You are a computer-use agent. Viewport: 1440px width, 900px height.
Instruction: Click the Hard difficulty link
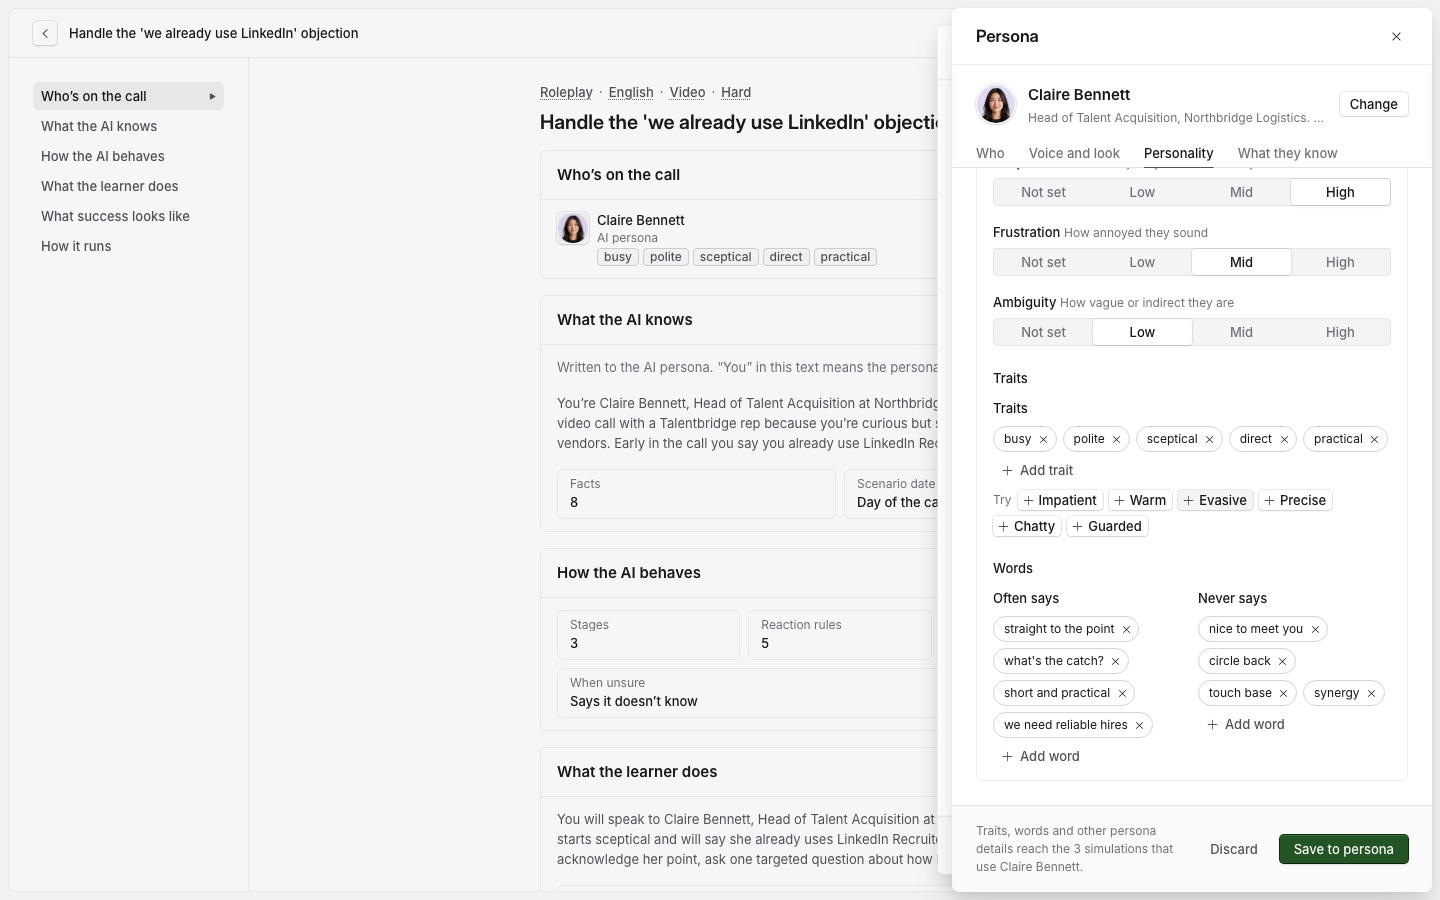[736, 92]
